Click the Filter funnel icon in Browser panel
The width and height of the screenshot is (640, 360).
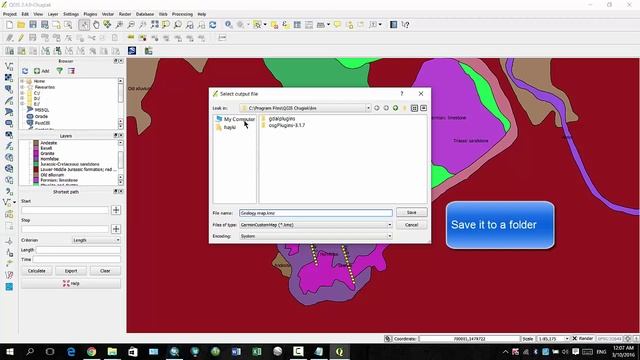[x=60, y=71]
